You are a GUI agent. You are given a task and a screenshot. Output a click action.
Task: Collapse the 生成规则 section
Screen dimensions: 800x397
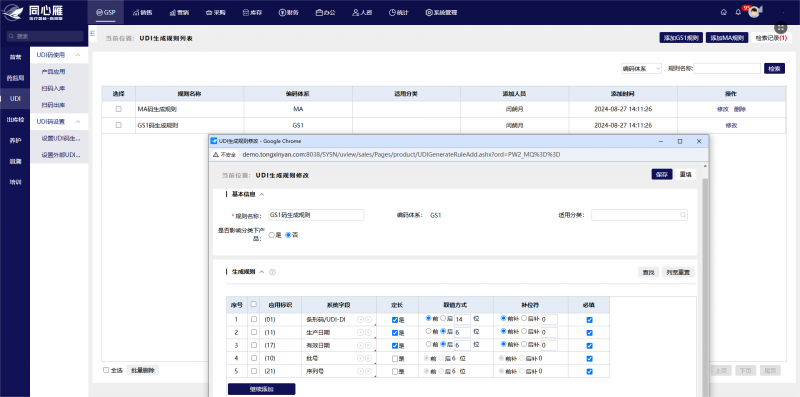262,272
